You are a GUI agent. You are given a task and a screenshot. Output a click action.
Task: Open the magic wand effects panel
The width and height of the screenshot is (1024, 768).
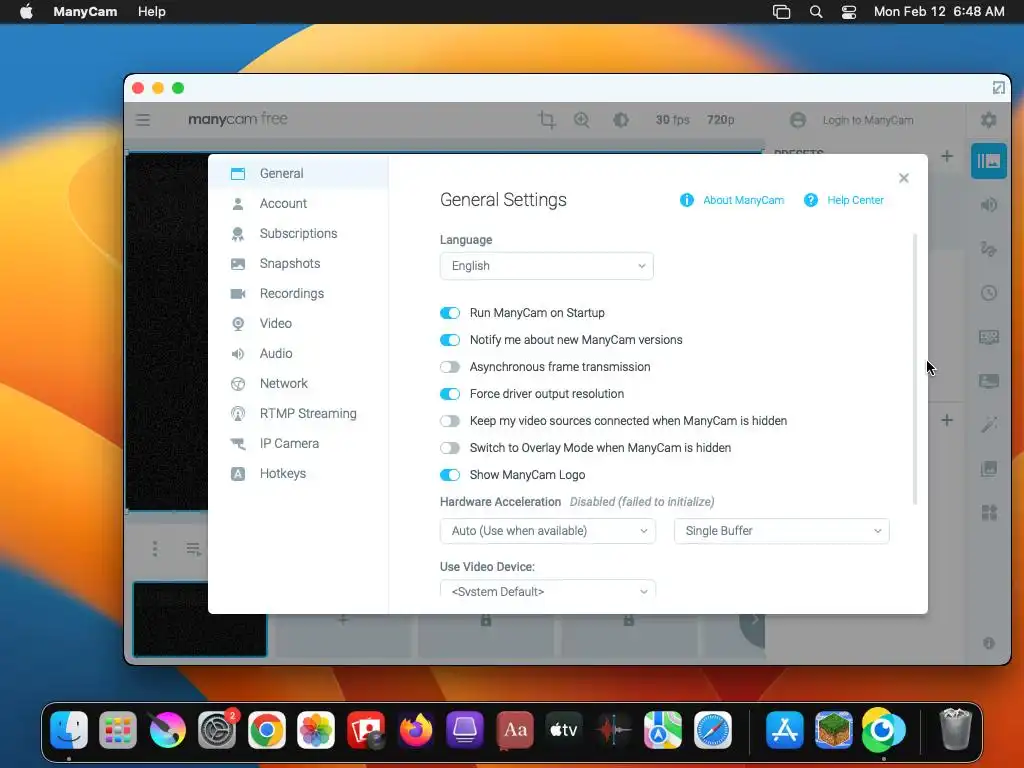coord(989,424)
